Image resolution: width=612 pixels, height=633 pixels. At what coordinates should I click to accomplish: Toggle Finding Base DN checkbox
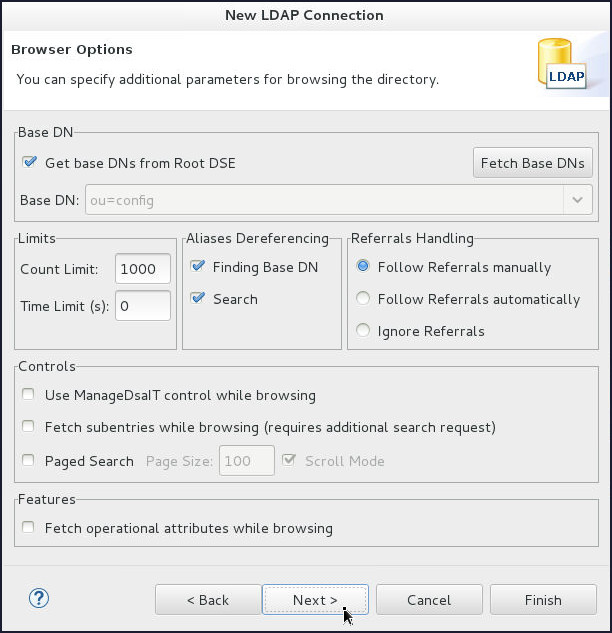tap(197, 267)
